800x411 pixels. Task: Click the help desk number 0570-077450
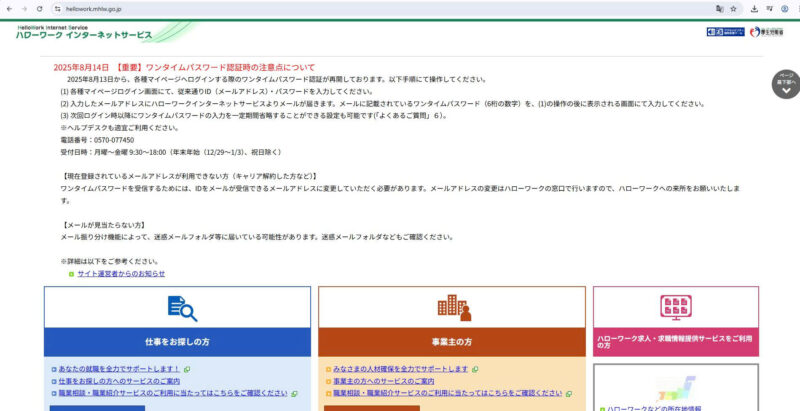pyautogui.click(x=114, y=140)
